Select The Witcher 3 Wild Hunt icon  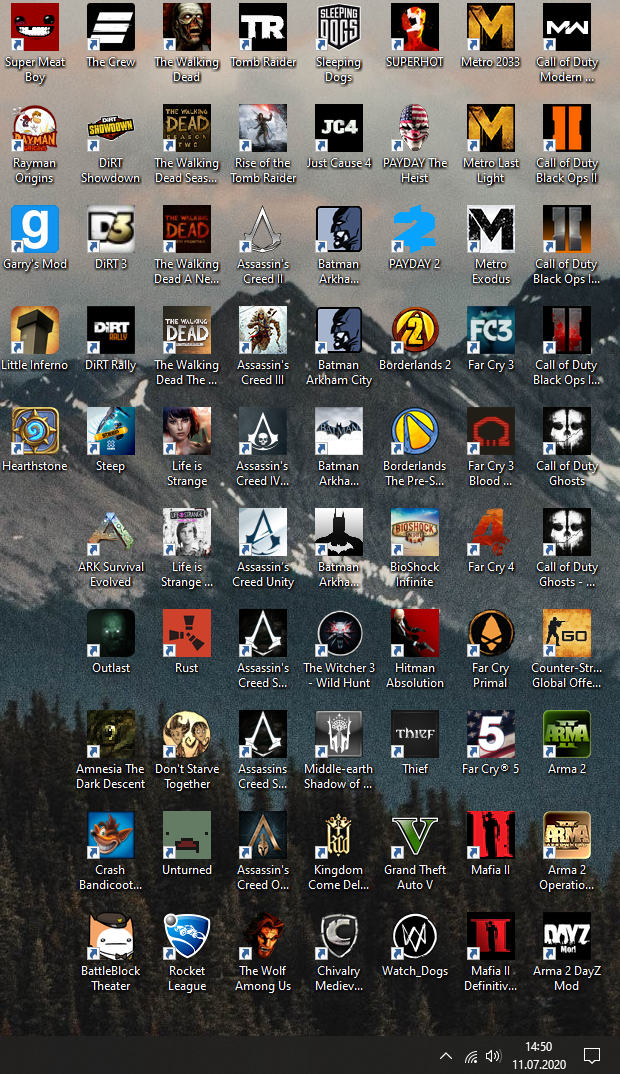coord(339,634)
